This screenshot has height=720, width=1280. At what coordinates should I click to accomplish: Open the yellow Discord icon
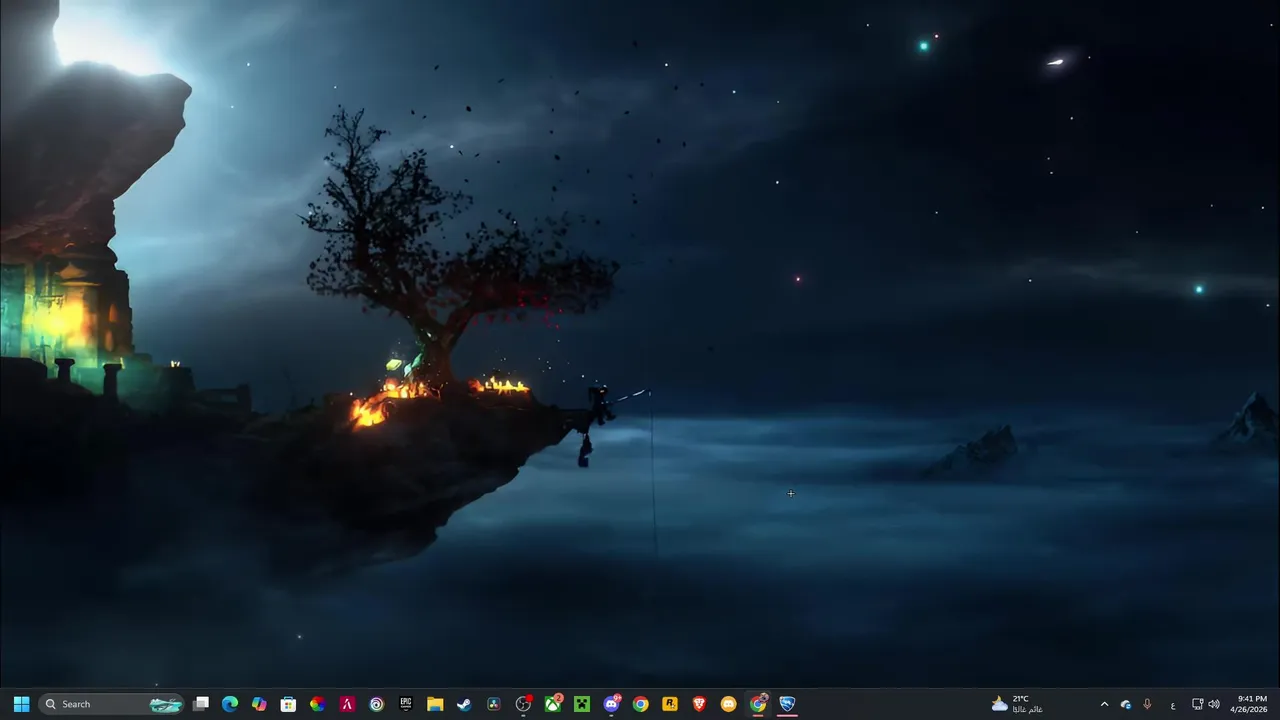click(728, 704)
